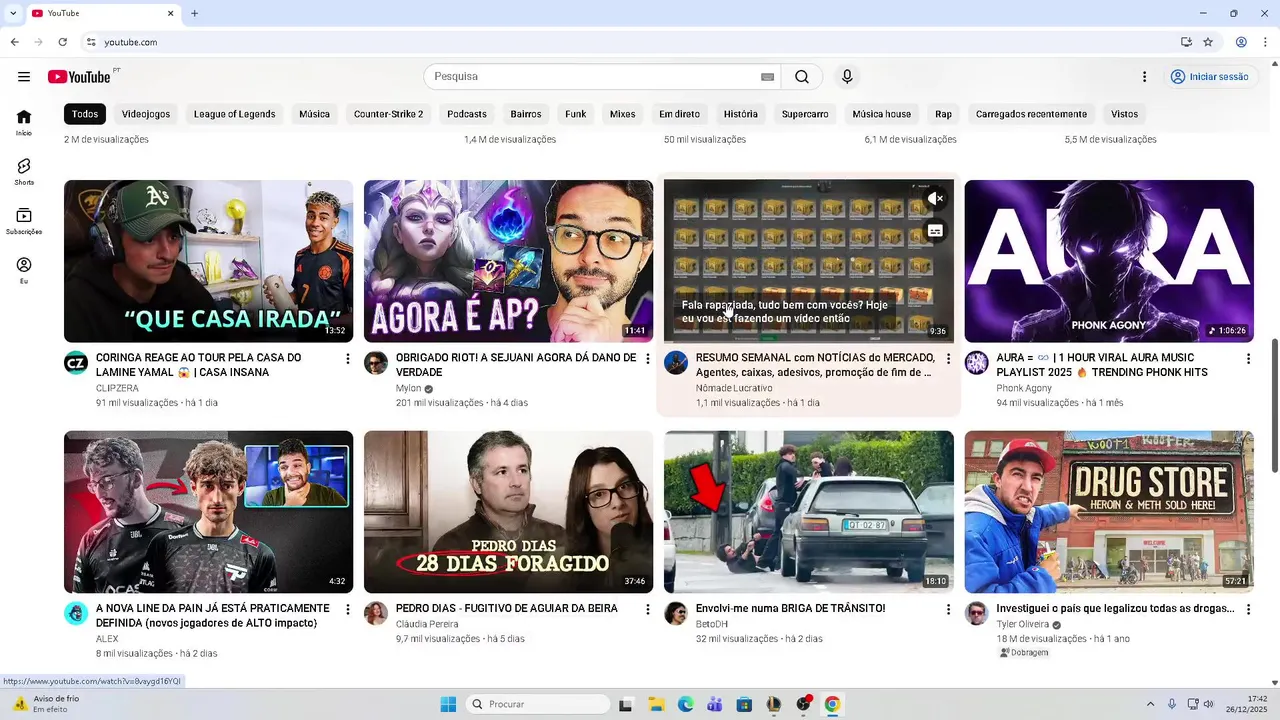Open options menu for PEDRO DIAS video
The width and height of the screenshot is (1280, 720).
(x=648, y=609)
